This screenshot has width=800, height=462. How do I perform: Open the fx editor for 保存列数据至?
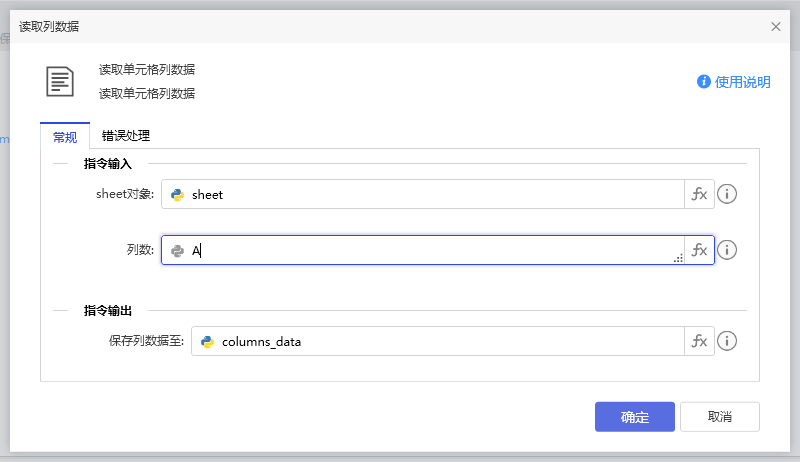[x=699, y=341]
